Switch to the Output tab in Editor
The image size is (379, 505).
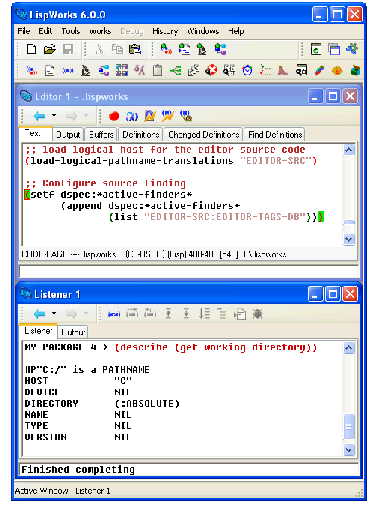point(68,135)
